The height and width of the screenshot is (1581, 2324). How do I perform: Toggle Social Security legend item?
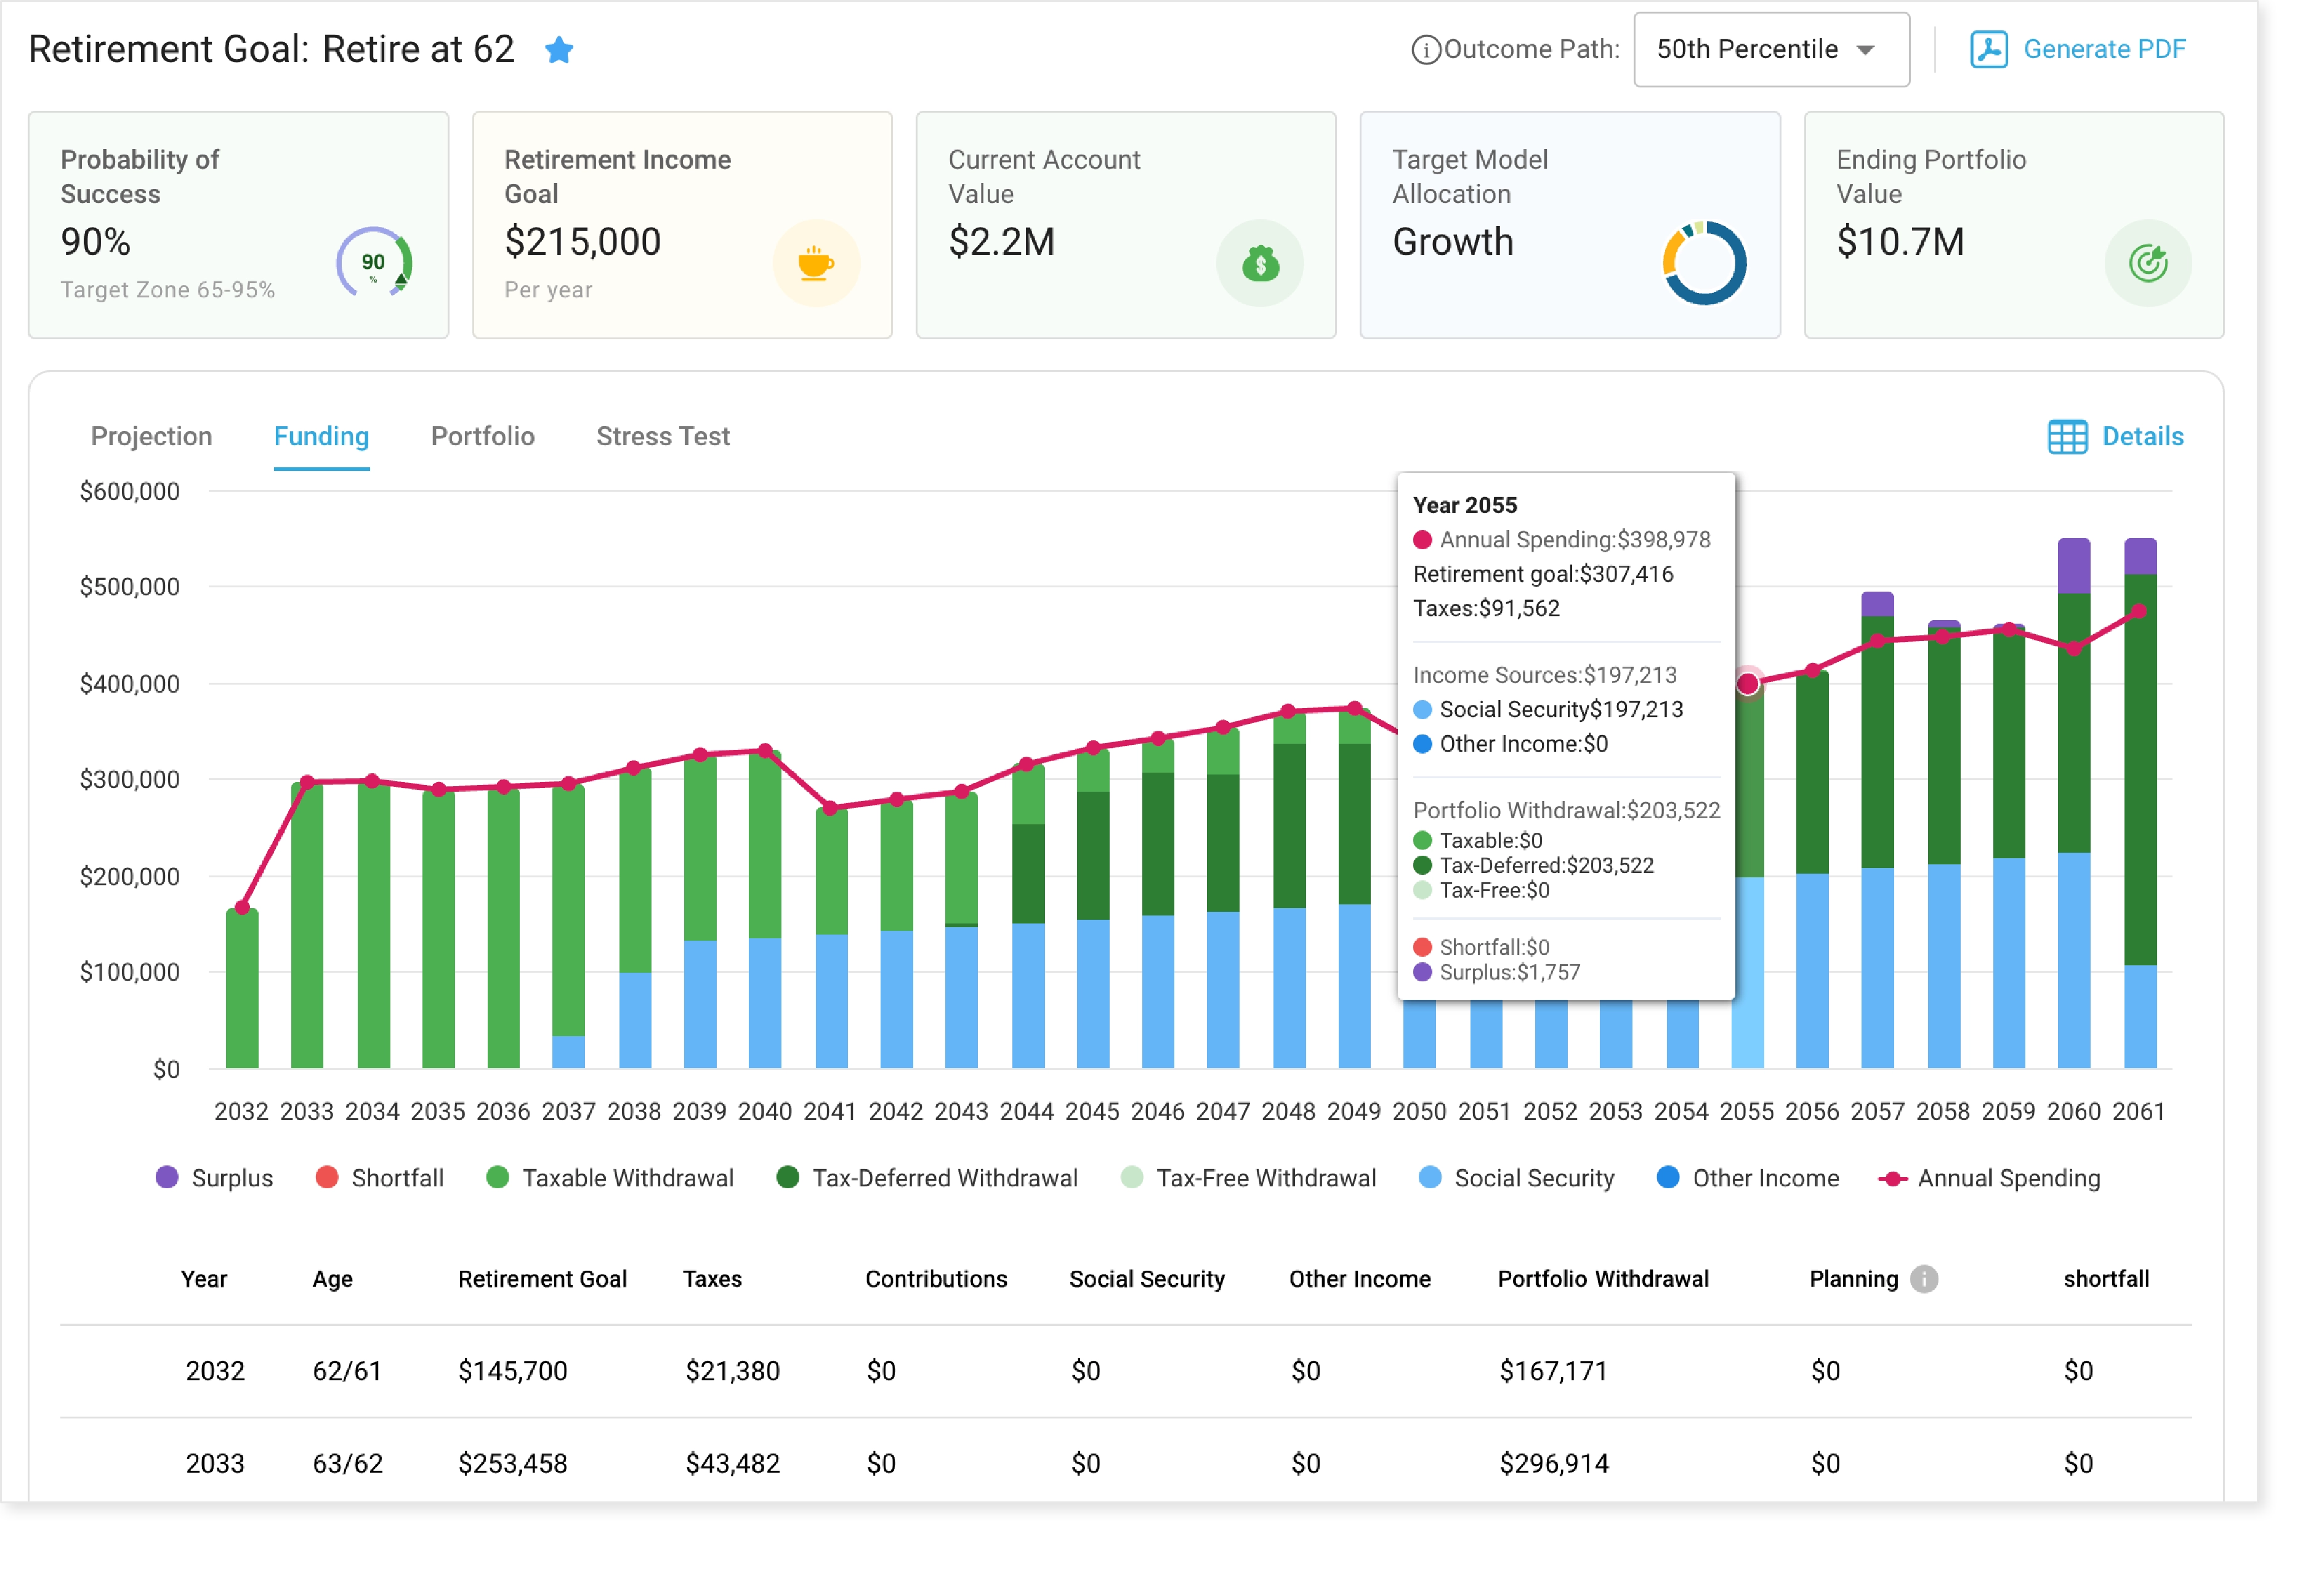pyautogui.click(x=1516, y=1178)
